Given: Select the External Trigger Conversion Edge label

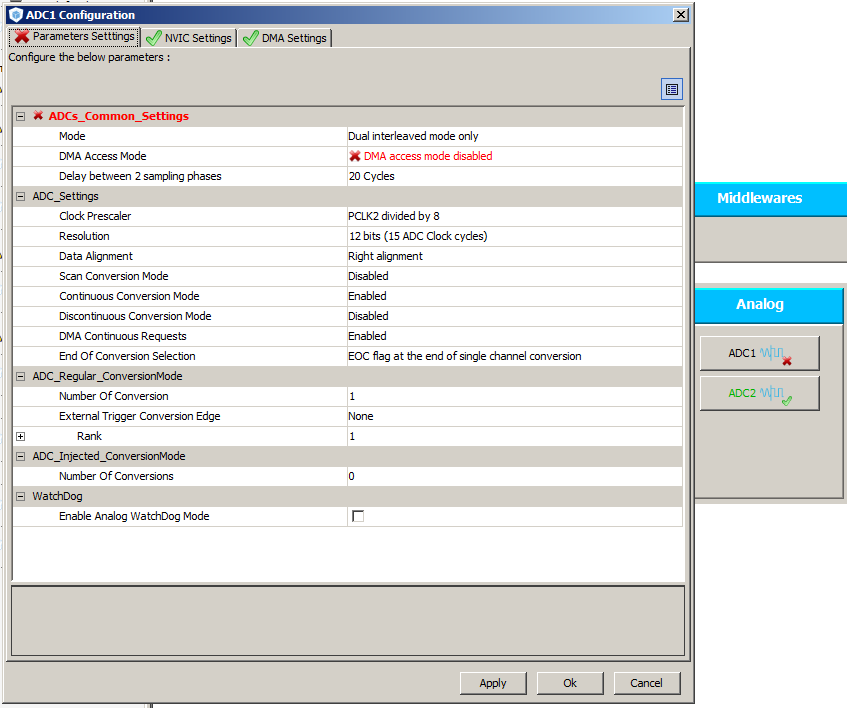Looking at the screenshot, I should [140, 416].
